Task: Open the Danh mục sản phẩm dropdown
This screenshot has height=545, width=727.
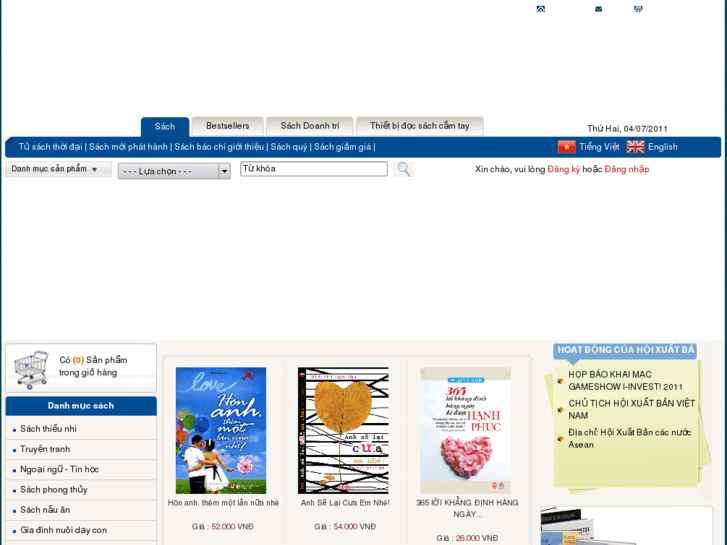Action: coord(58,169)
